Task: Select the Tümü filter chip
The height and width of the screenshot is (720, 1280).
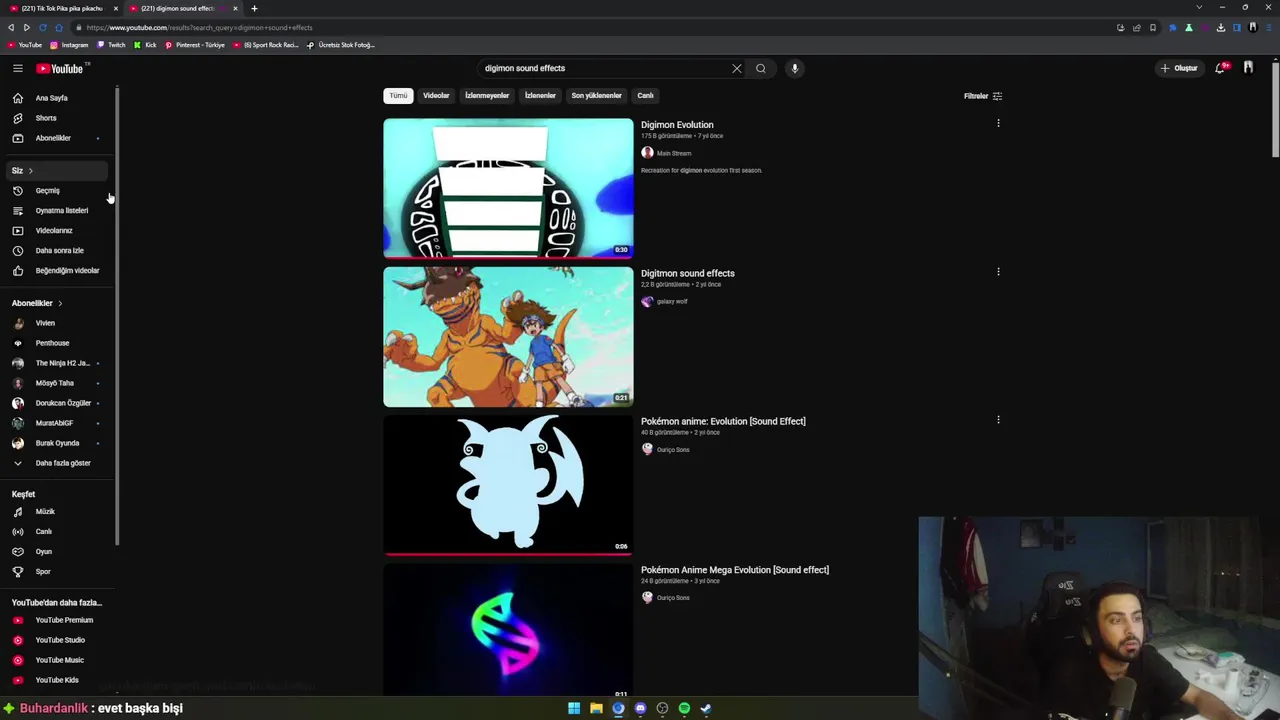Action: coord(398,96)
